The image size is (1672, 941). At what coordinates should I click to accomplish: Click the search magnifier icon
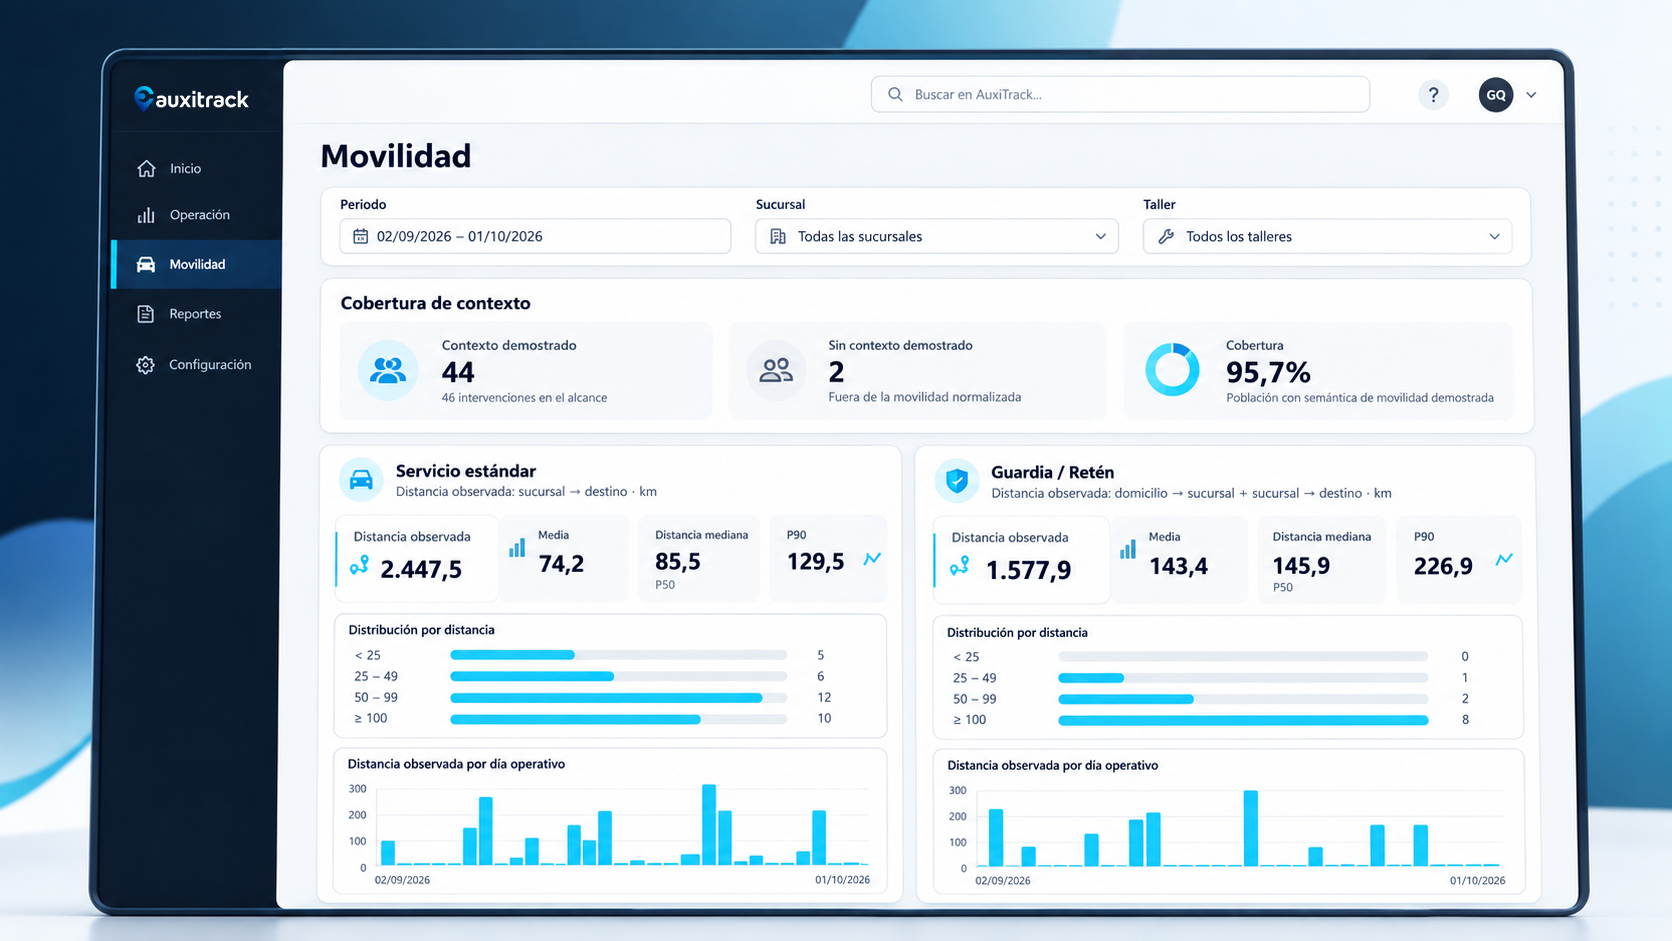click(x=895, y=94)
